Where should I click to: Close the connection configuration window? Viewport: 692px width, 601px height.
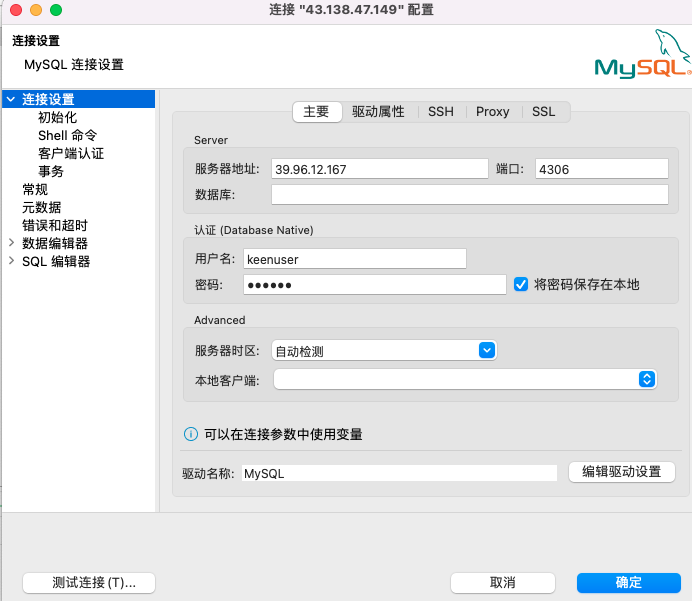pos(16,10)
